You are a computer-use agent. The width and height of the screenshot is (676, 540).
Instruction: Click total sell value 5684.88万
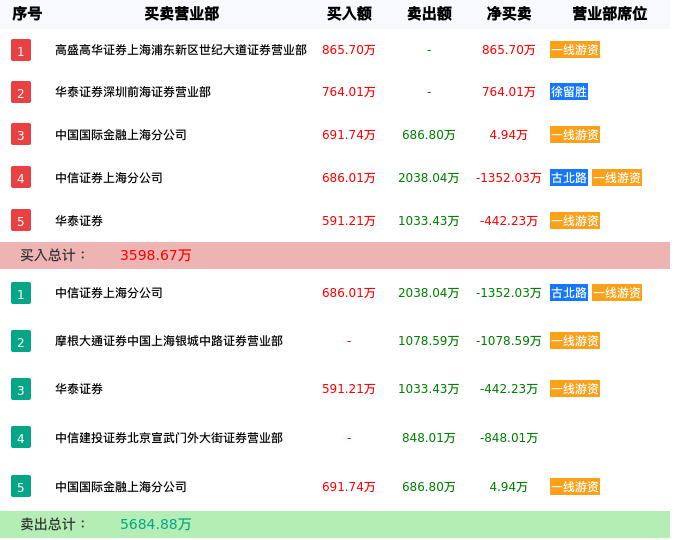pos(156,524)
